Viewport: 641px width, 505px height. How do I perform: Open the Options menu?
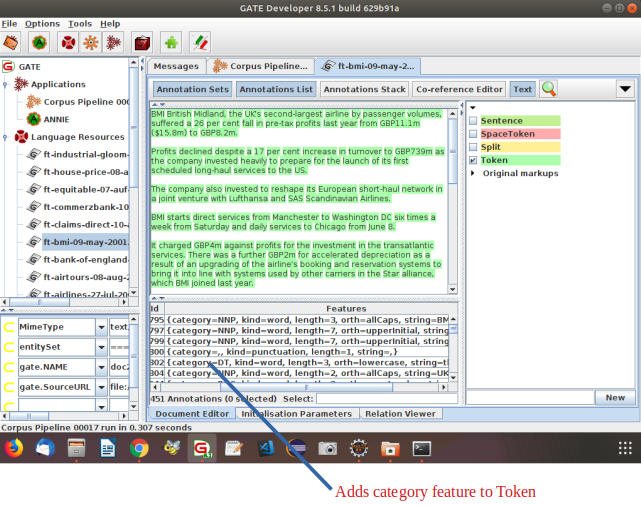42,24
